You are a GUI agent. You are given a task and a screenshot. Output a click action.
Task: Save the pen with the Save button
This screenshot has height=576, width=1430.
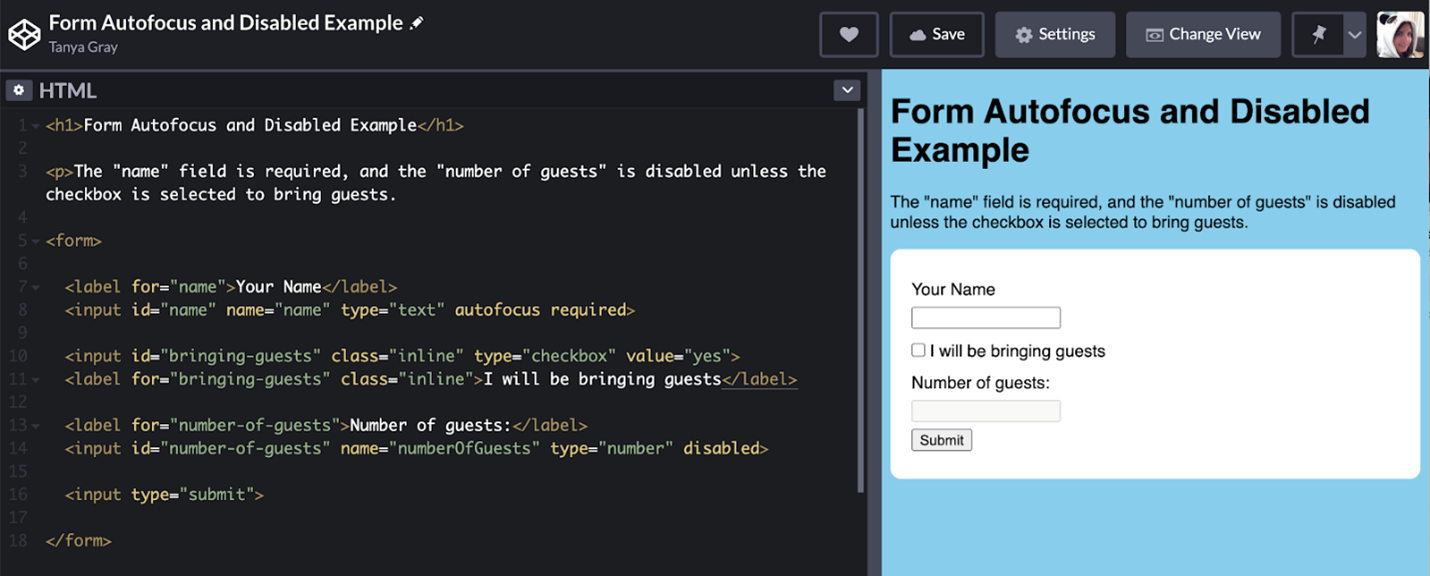click(x=937, y=34)
